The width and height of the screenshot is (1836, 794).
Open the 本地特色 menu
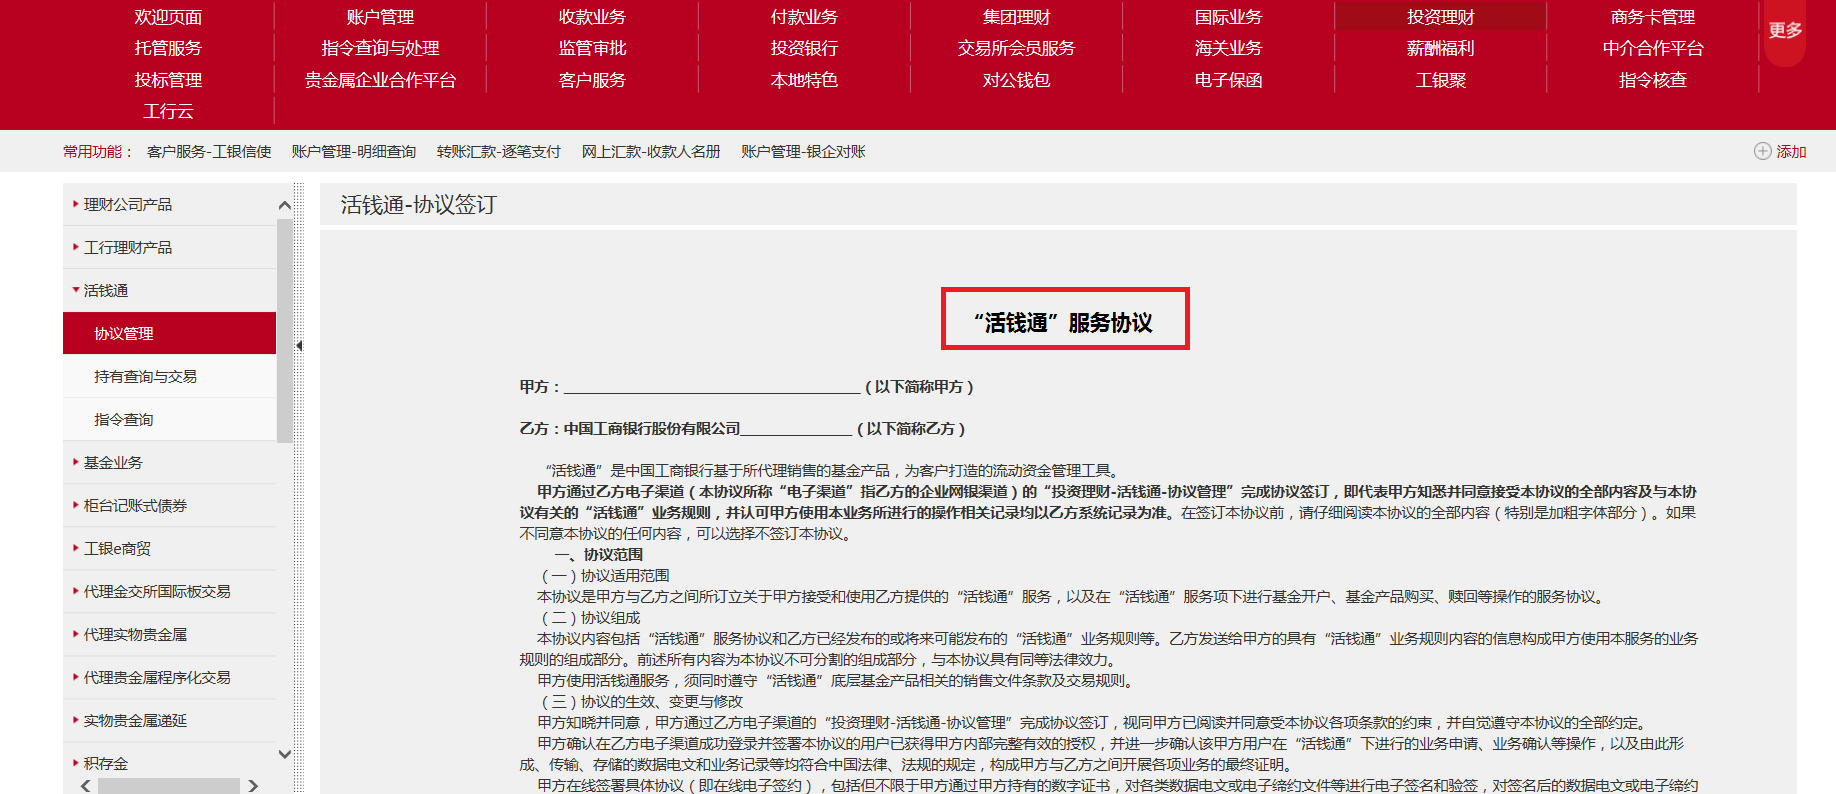(x=804, y=80)
